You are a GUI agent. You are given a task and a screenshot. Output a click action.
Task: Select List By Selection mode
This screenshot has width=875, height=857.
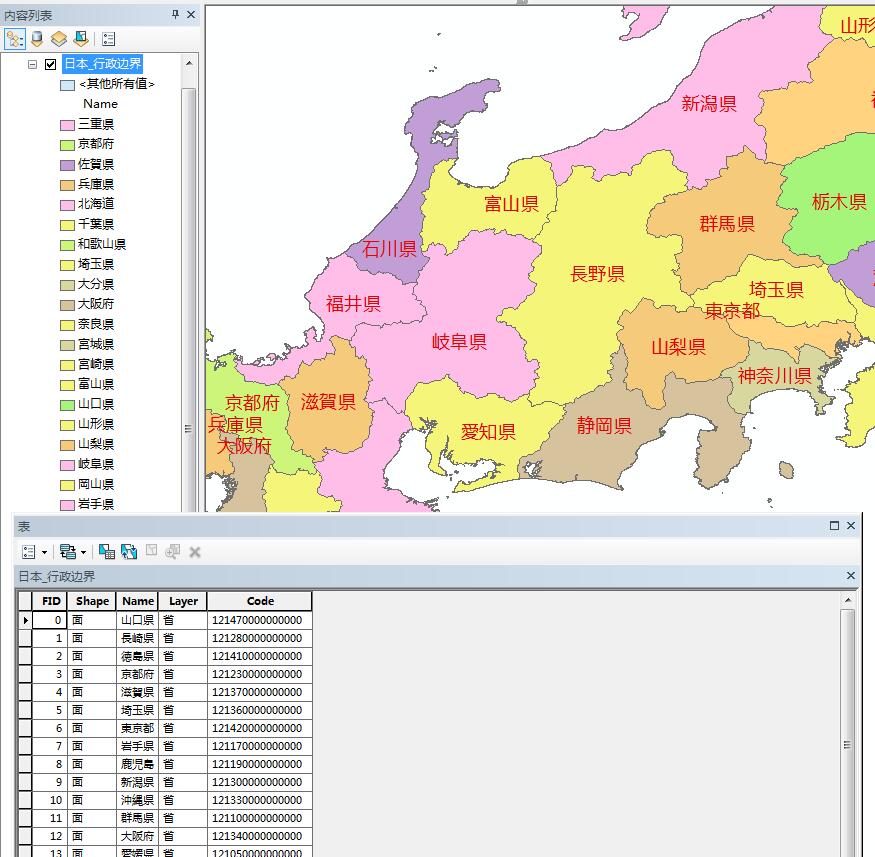(81, 39)
